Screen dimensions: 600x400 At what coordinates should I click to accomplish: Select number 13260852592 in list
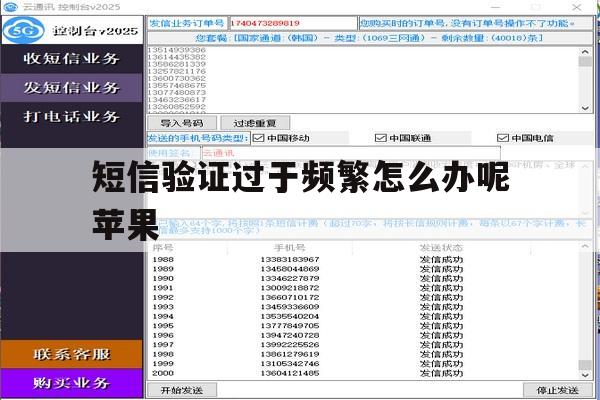tap(177, 106)
